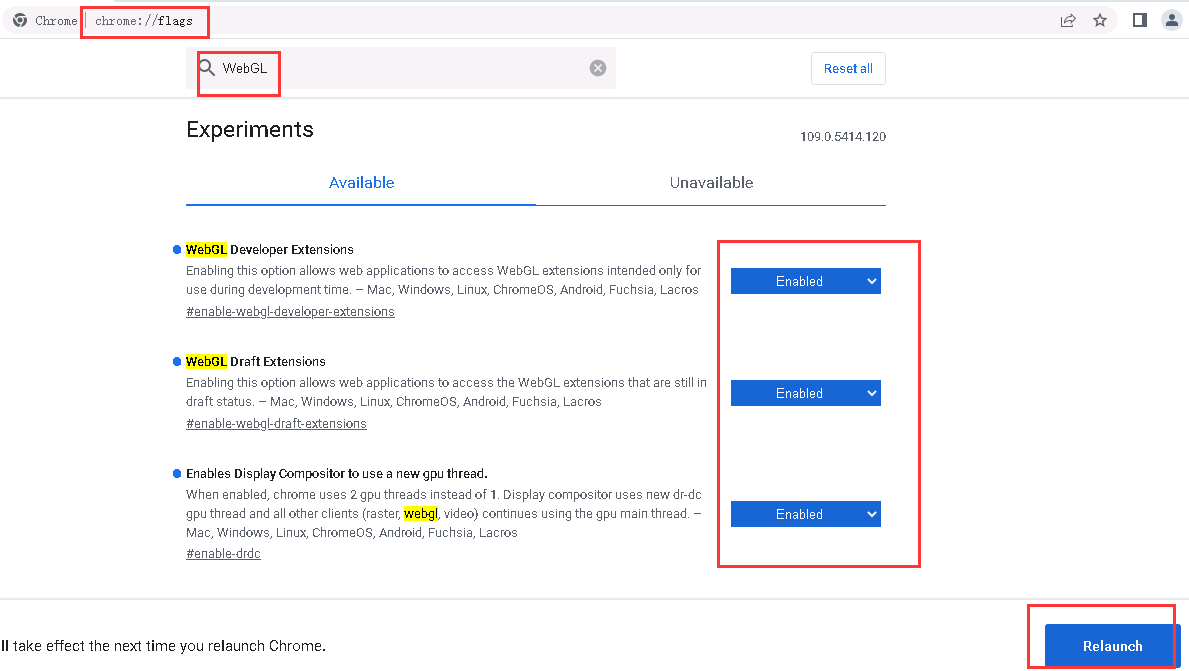Click blue dot beside WebGL Developer Extensions
Image resolution: width=1189 pixels, height=671 pixels.
click(x=177, y=249)
